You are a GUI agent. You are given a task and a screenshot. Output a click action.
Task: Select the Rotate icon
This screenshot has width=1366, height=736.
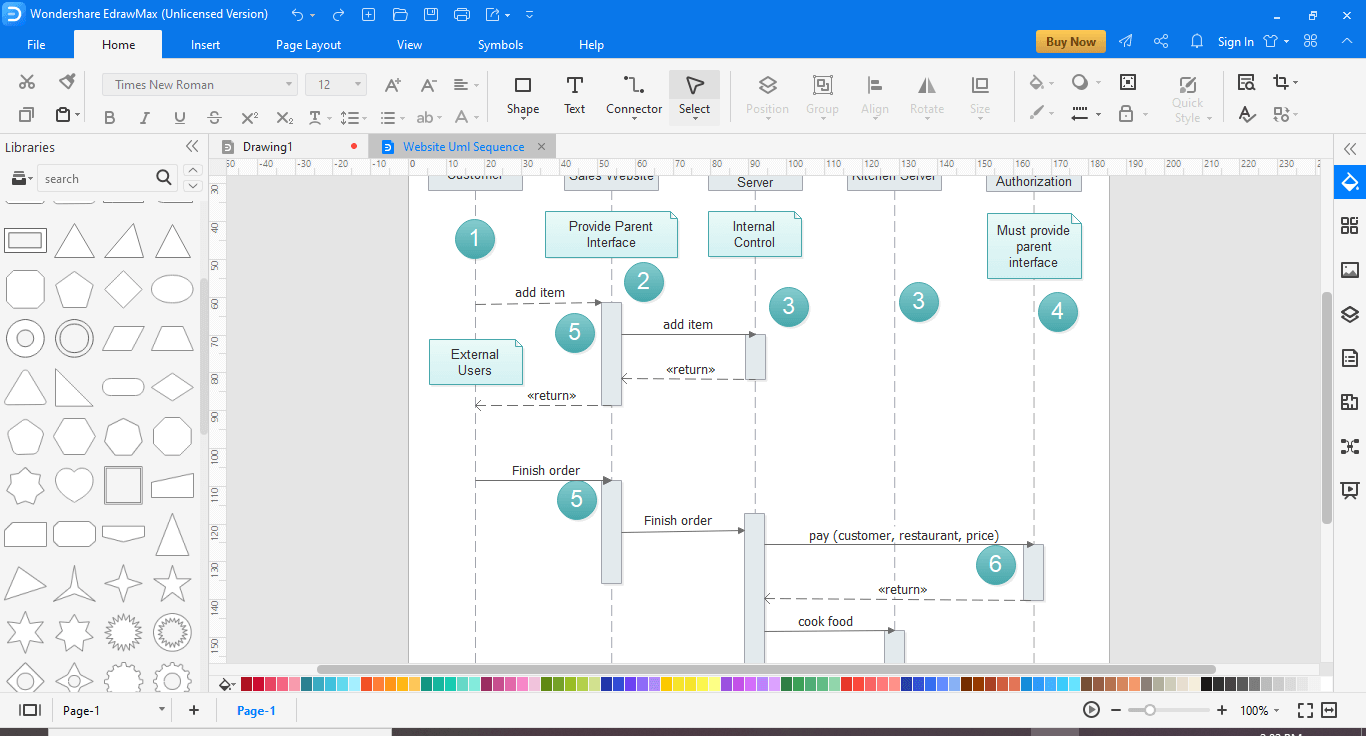pos(926,95)
